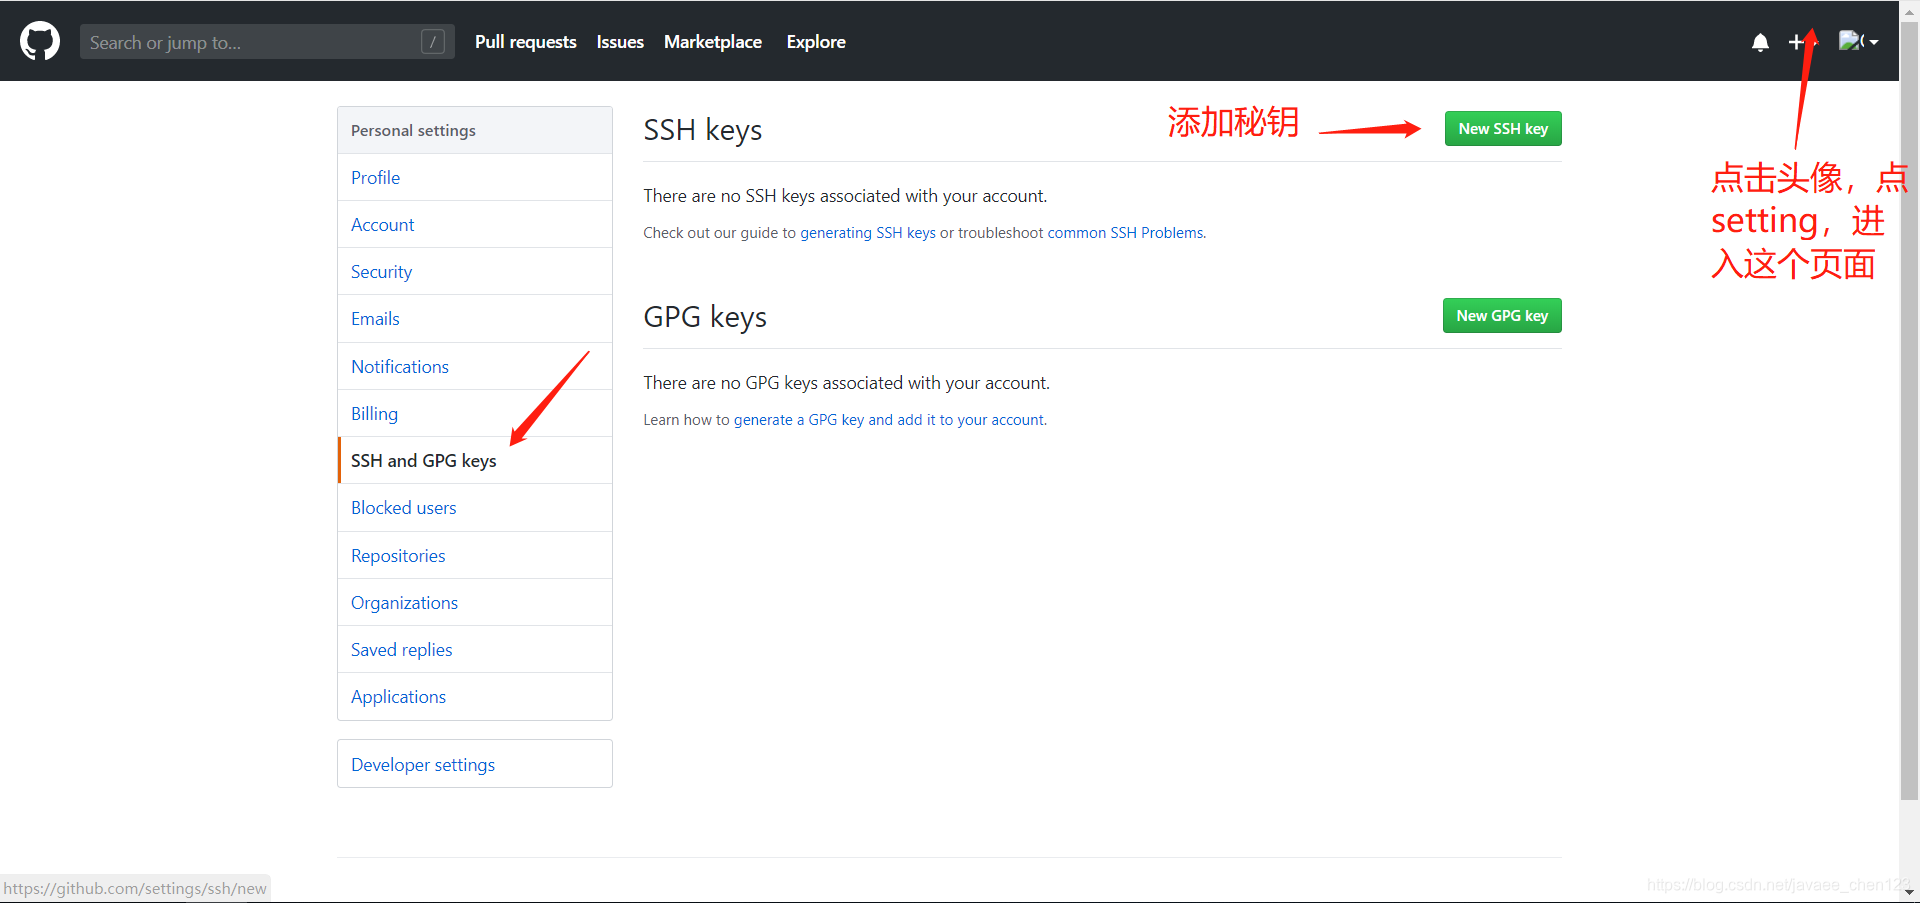Open Pull requests in top navigation
This screenshot has height=903, width=1920.
click(x=525, y=42)
